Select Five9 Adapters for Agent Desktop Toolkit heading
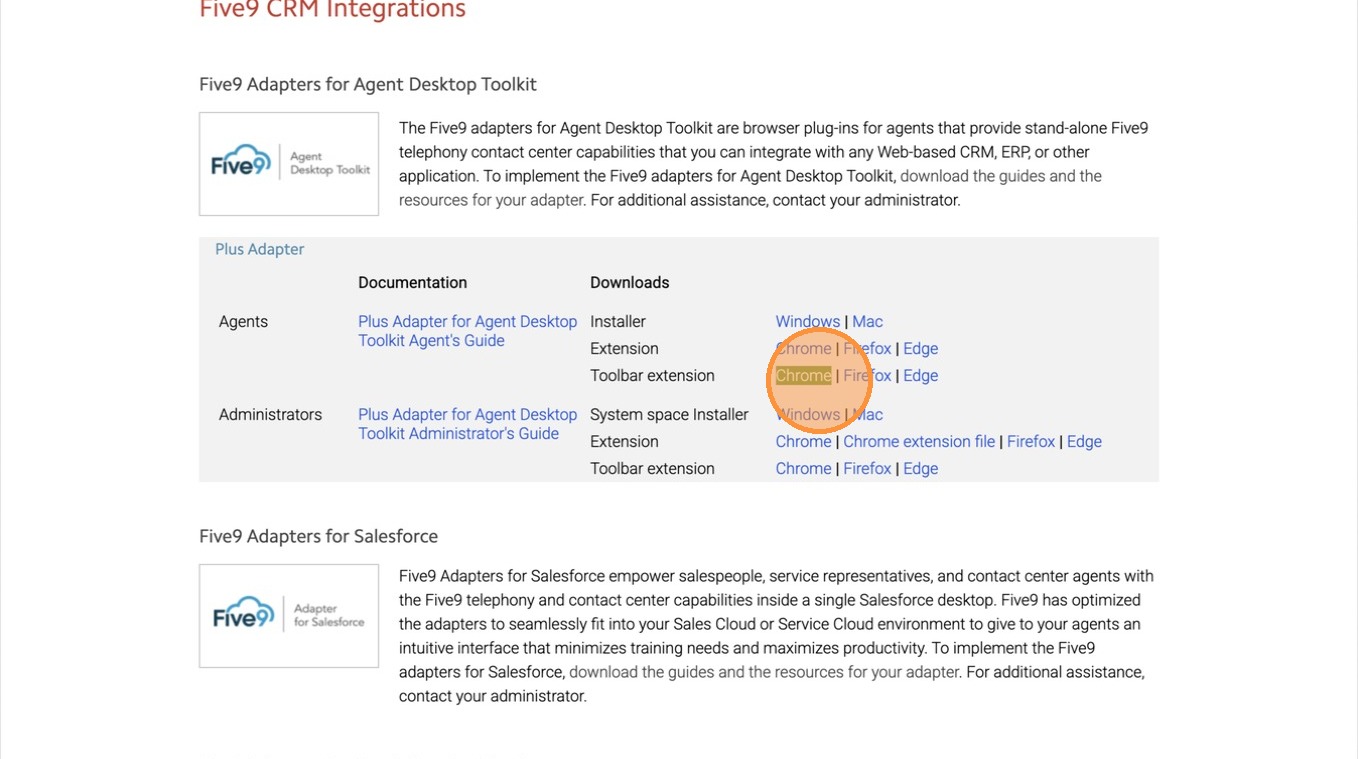Viewport: 1358px width, 759px height. point(368,84)
